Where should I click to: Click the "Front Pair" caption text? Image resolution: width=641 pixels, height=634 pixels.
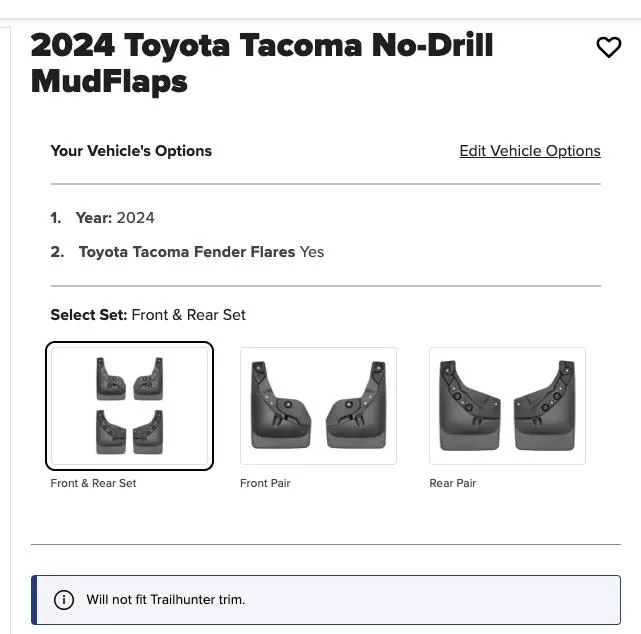coord(265,483)
